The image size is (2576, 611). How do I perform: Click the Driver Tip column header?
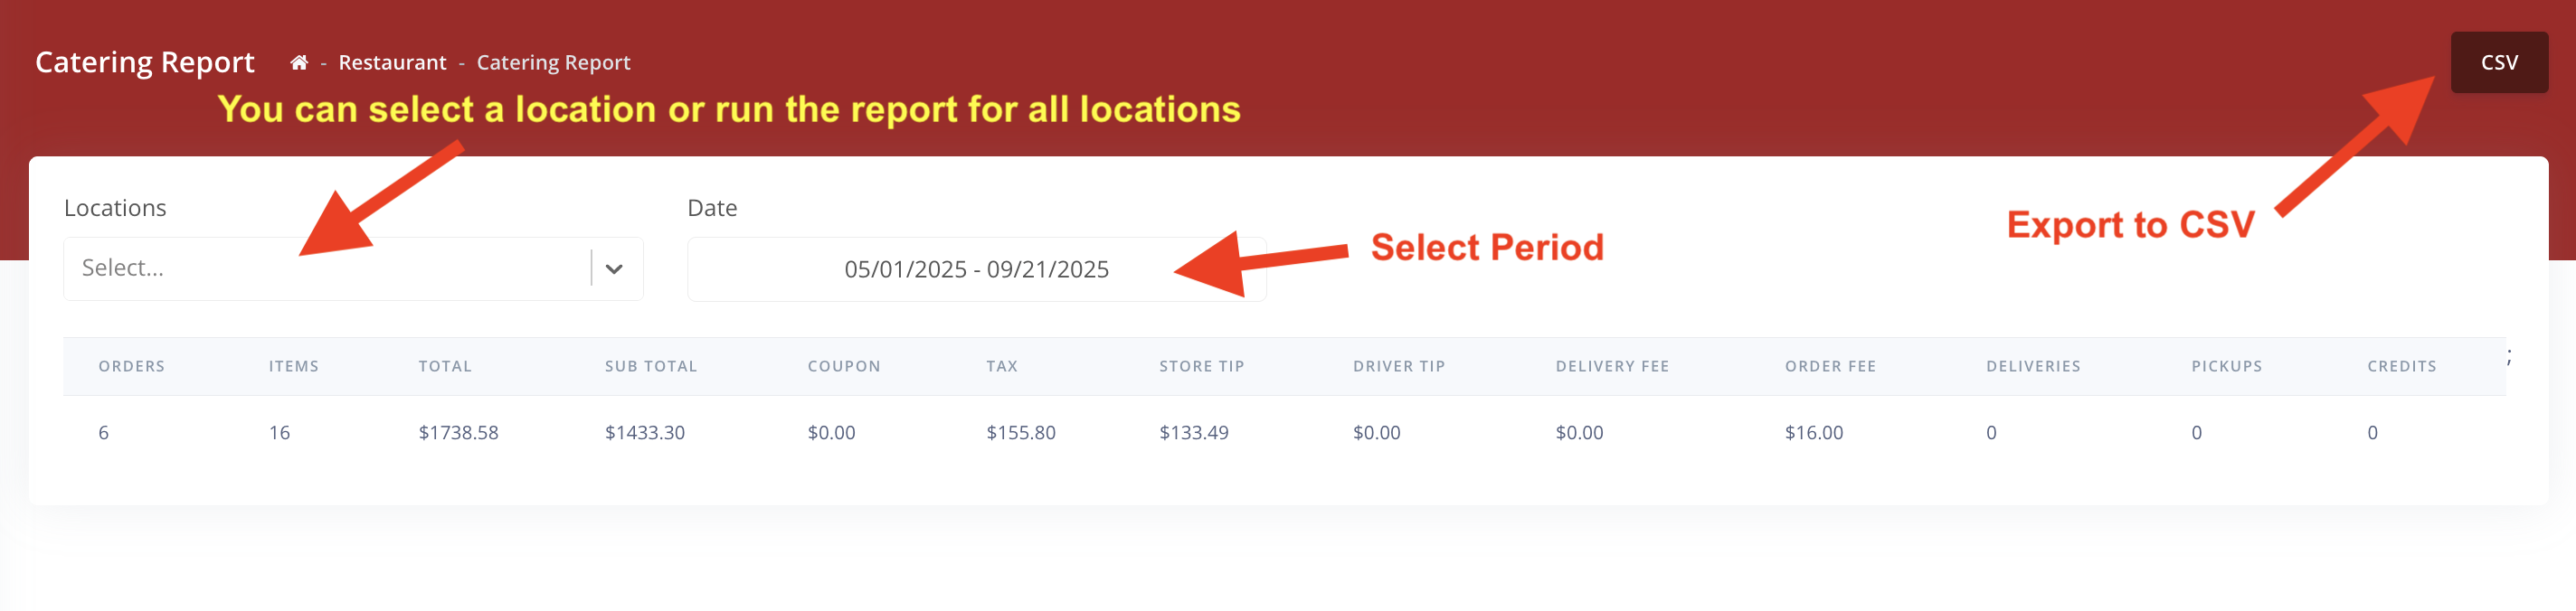coord(1398,366)
